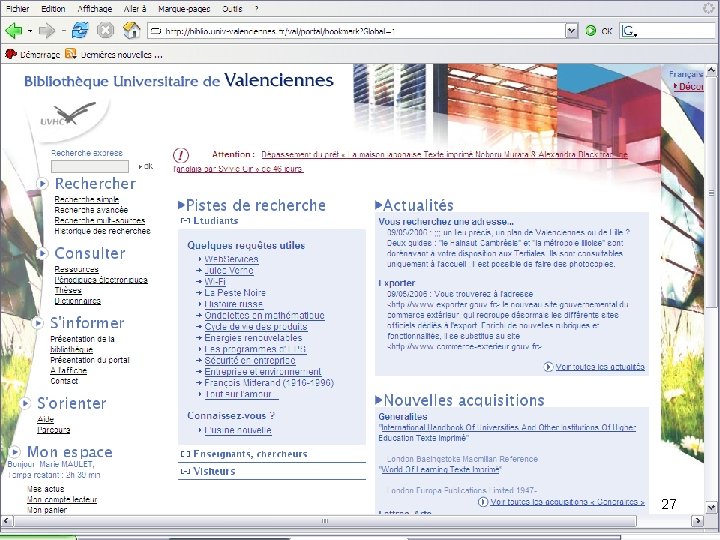Expand the Enseignants, chercheurs section
The height and width of the screenshot is (540, 720).
pos(185,454)
